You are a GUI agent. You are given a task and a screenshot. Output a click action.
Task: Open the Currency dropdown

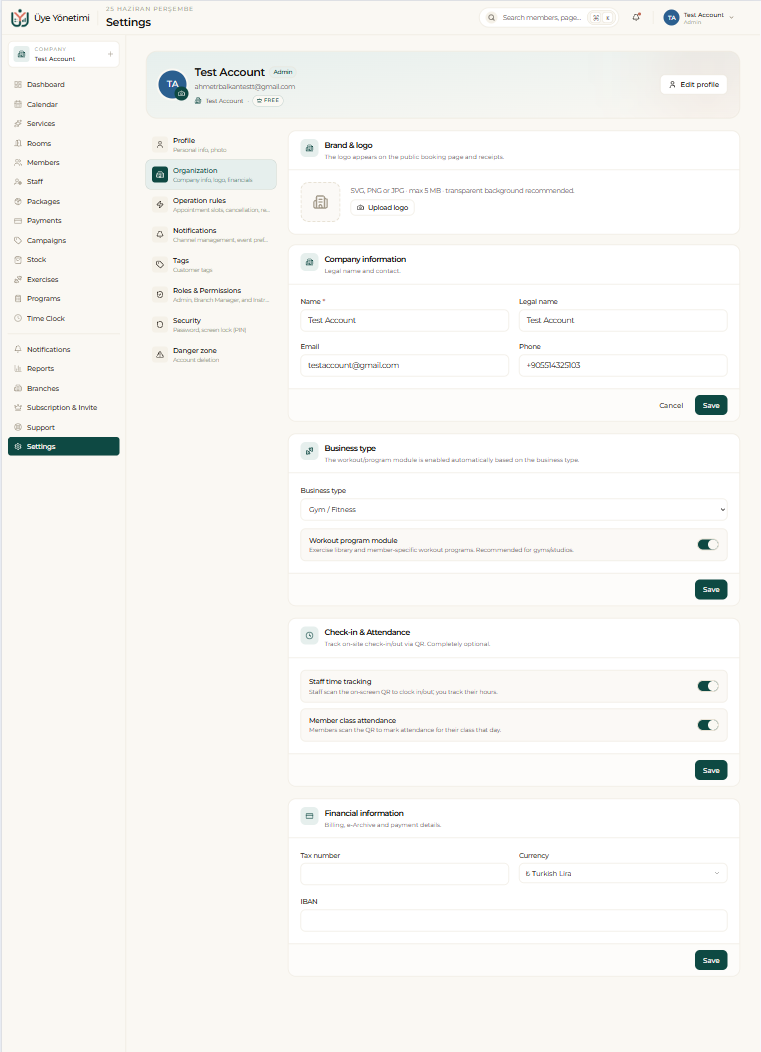coord(623,873)
